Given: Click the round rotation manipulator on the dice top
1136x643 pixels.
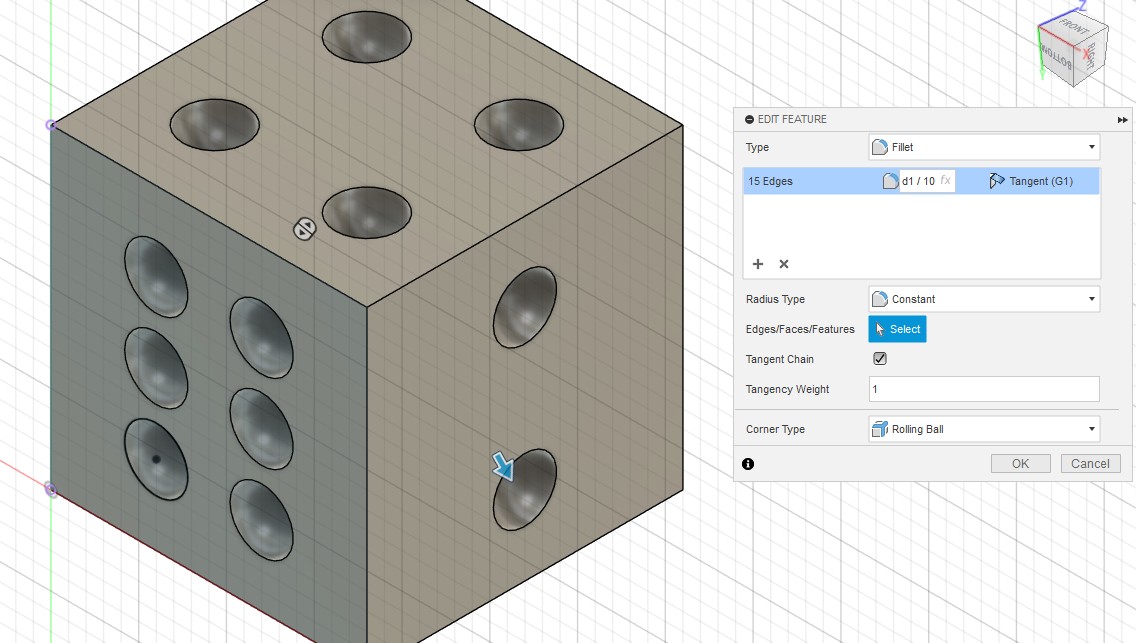Looking at the screenshot, I should [305, 229].
